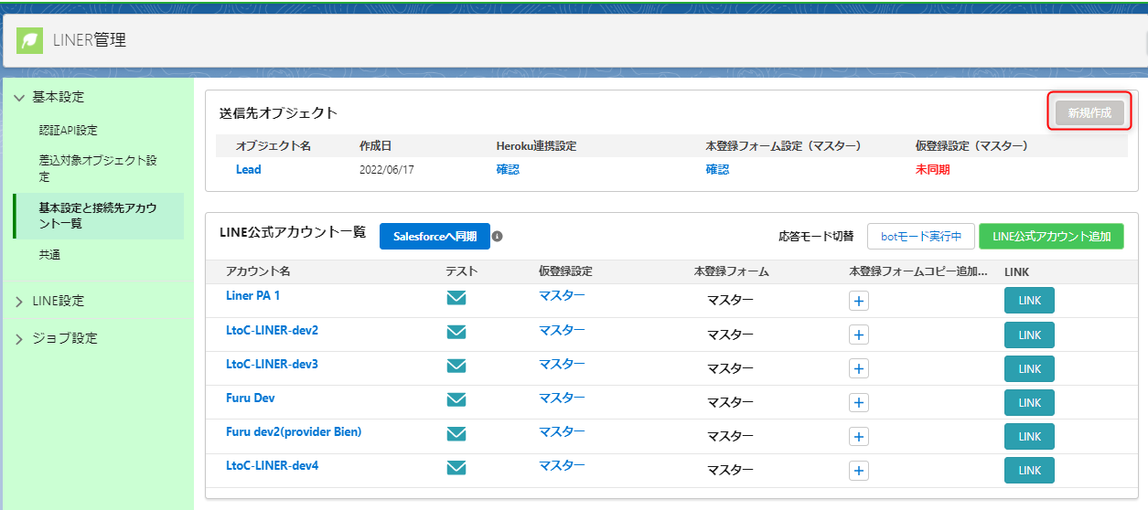This screenshot has width=1148, height=510.
Task: Open the Lead object link
Action: coord(248,169)
